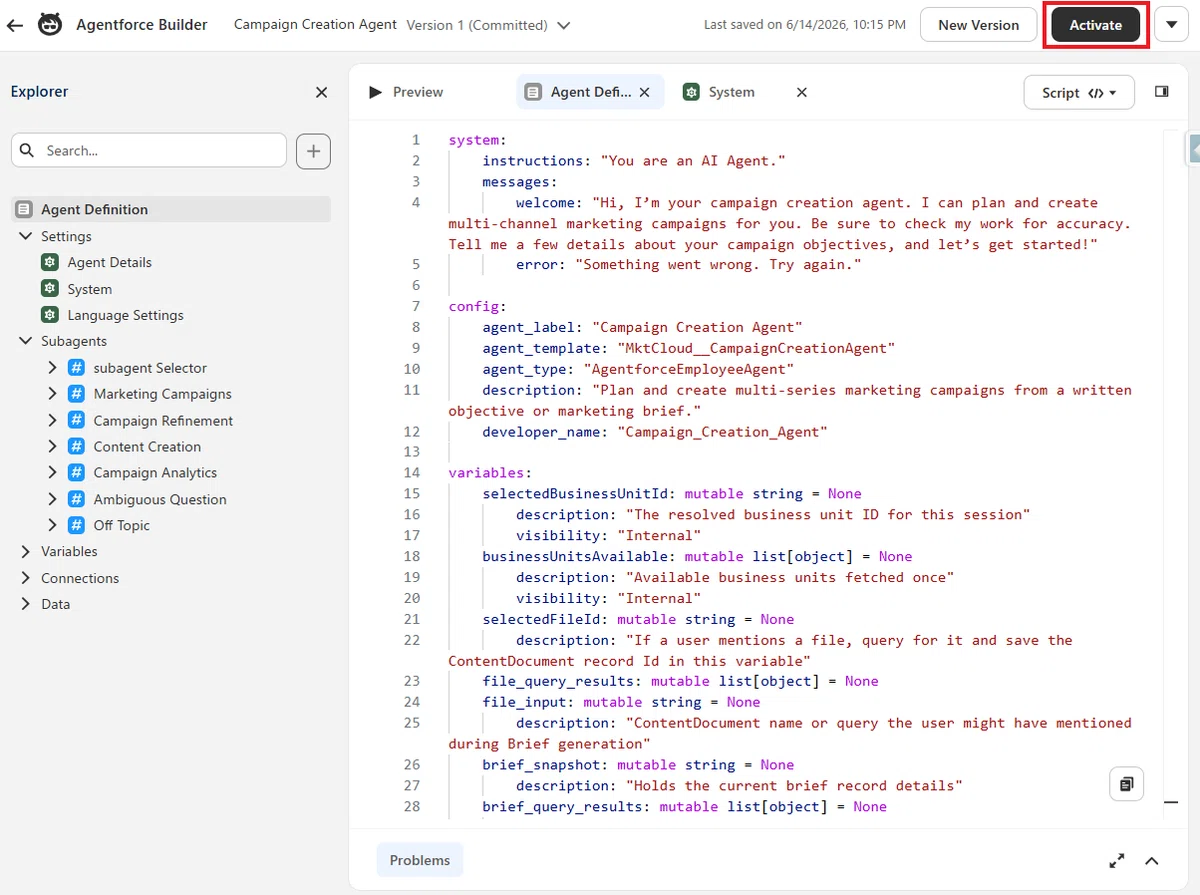Click the gear icon beside Language Settings
Viewport: 1200px width, 895px height.
click(50, 314)
